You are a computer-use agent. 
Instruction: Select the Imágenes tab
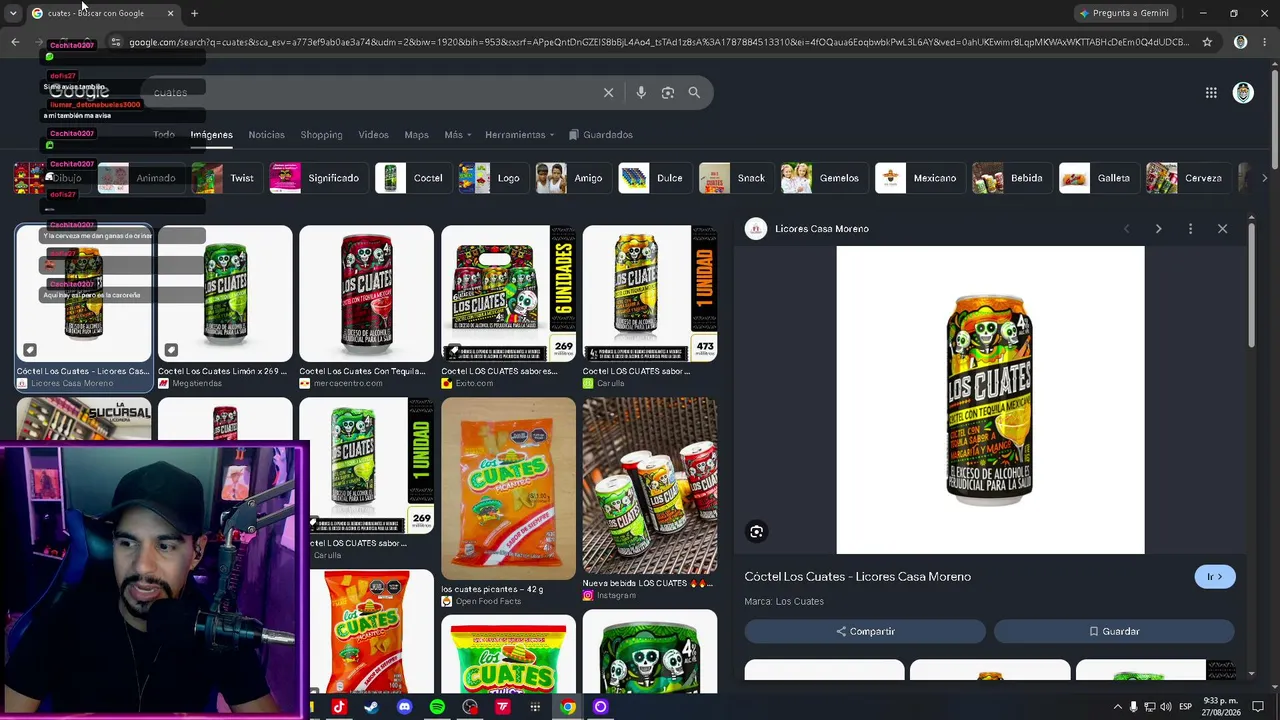(x=211, y=135)
